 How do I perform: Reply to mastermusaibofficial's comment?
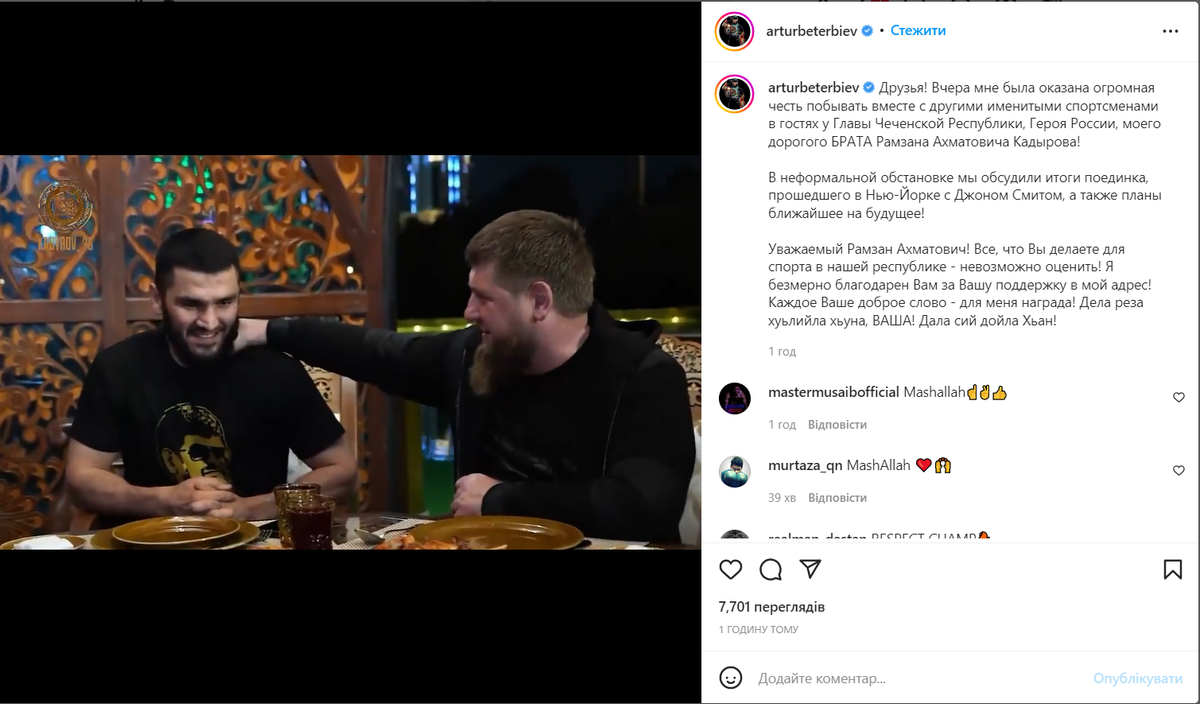click(x=837, y=425)
